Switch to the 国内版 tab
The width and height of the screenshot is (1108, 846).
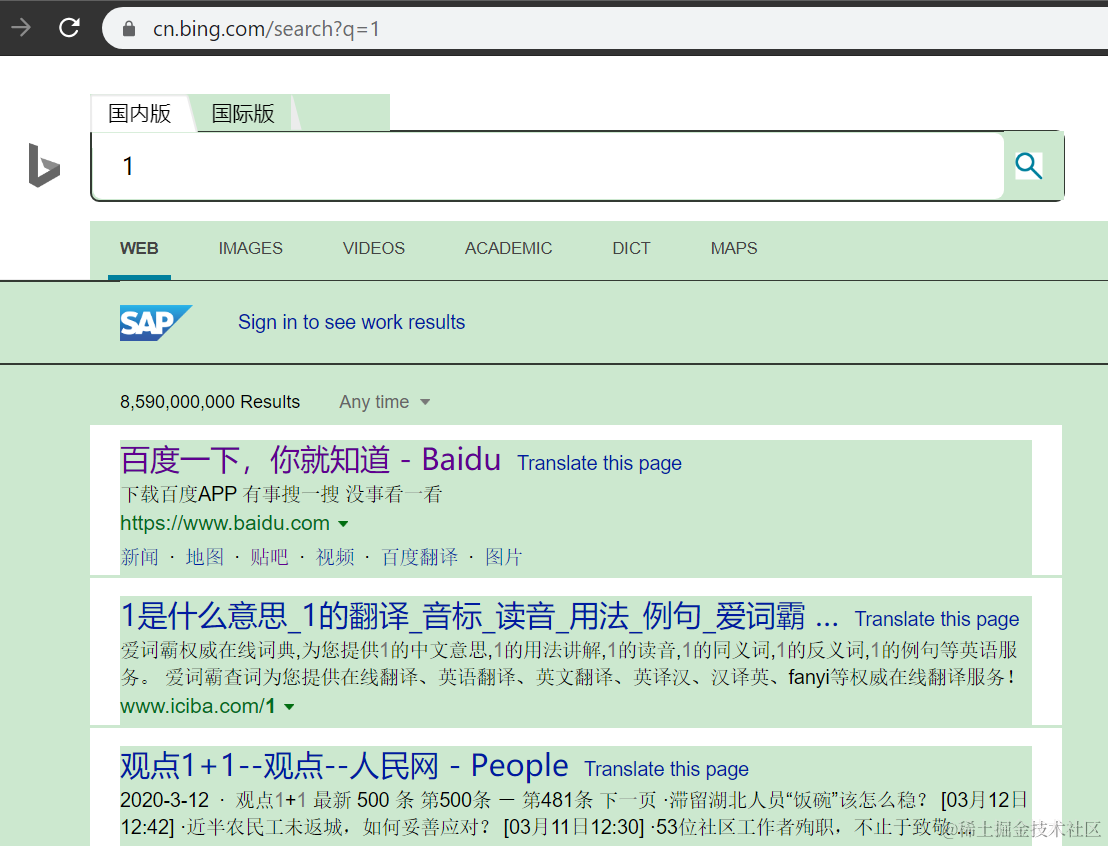pyautogui.click(x=140, y=113)
